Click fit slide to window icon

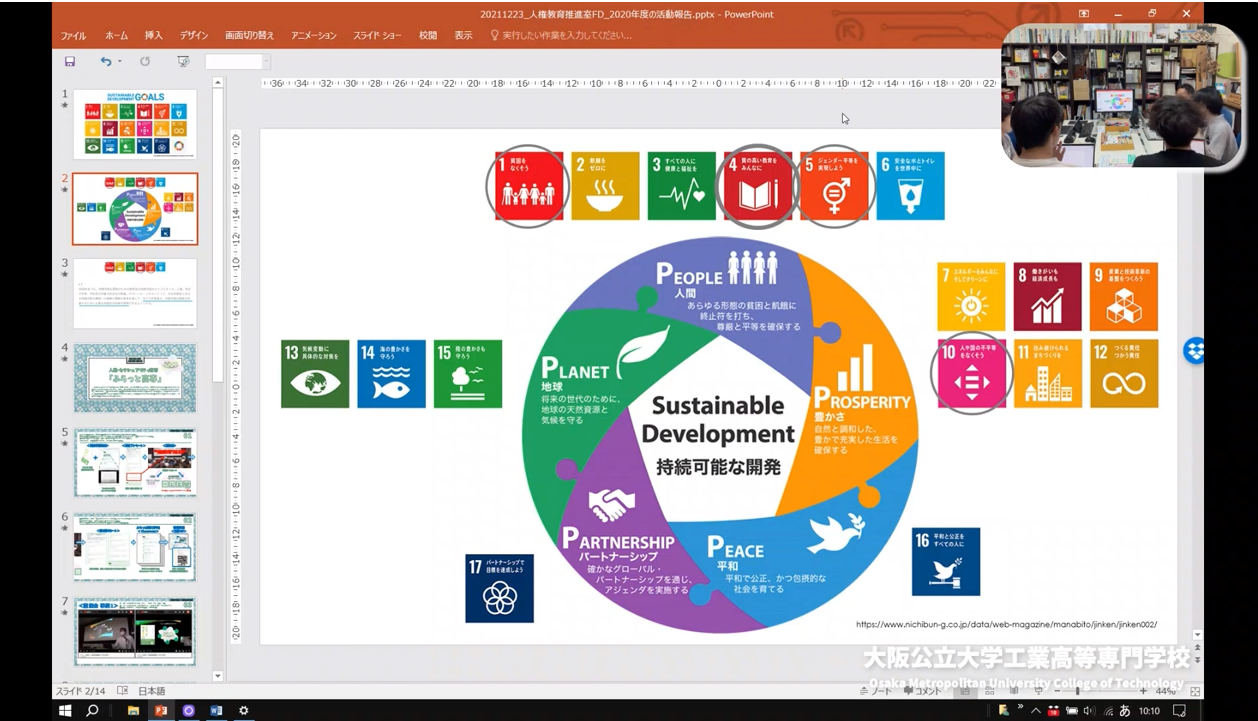tap(1195, 691)
